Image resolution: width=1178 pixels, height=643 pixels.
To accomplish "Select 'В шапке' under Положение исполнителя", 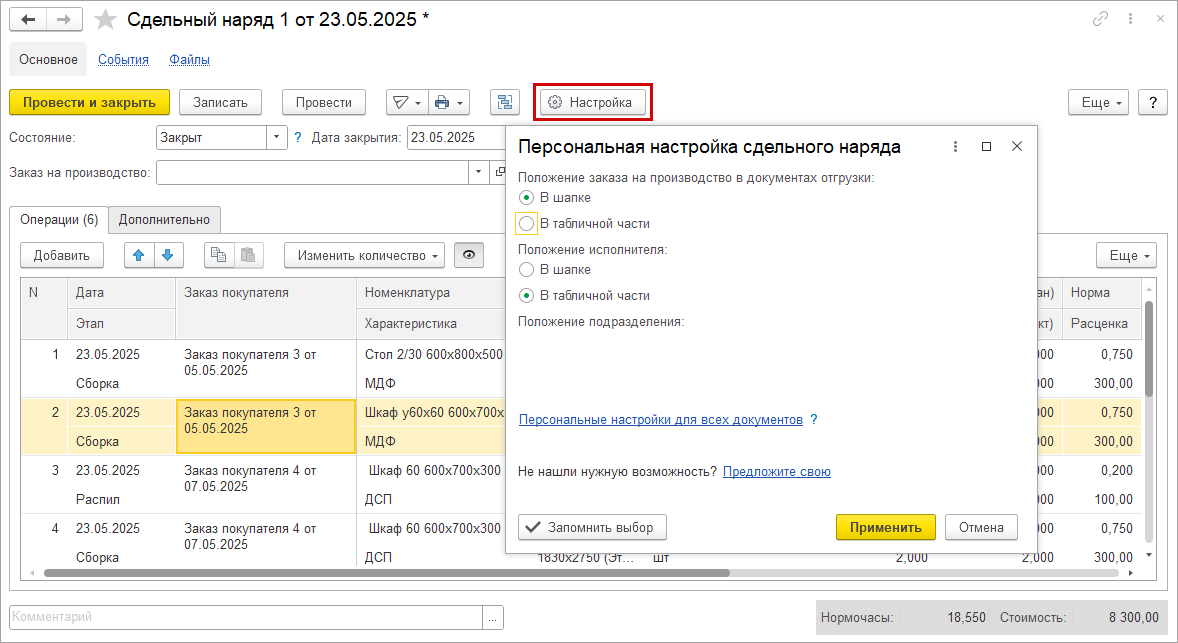I will (527, 269).
